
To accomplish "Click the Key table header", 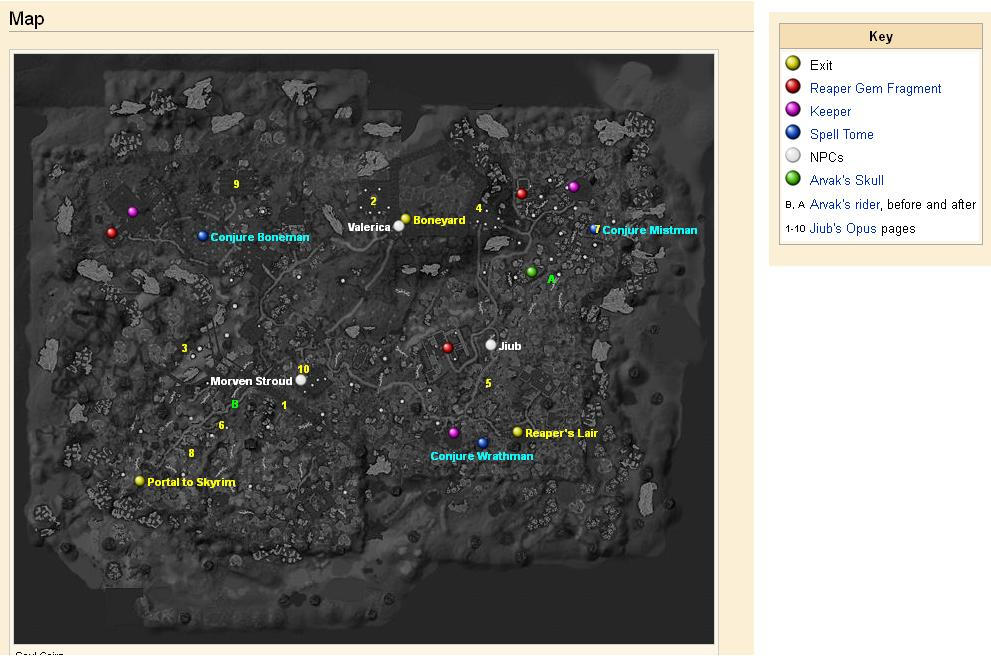I will tap(880, 36).
